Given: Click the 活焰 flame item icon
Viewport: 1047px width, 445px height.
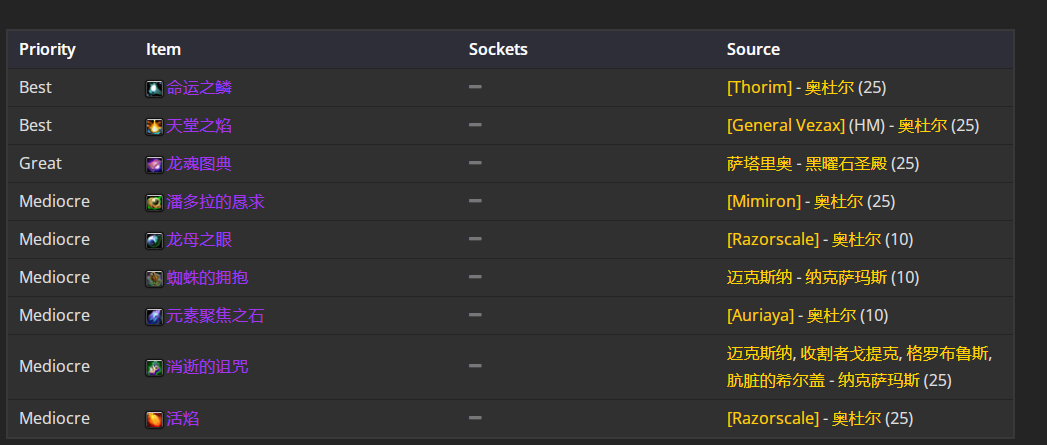Looking at the screenshot, I should tap(154, 420).
